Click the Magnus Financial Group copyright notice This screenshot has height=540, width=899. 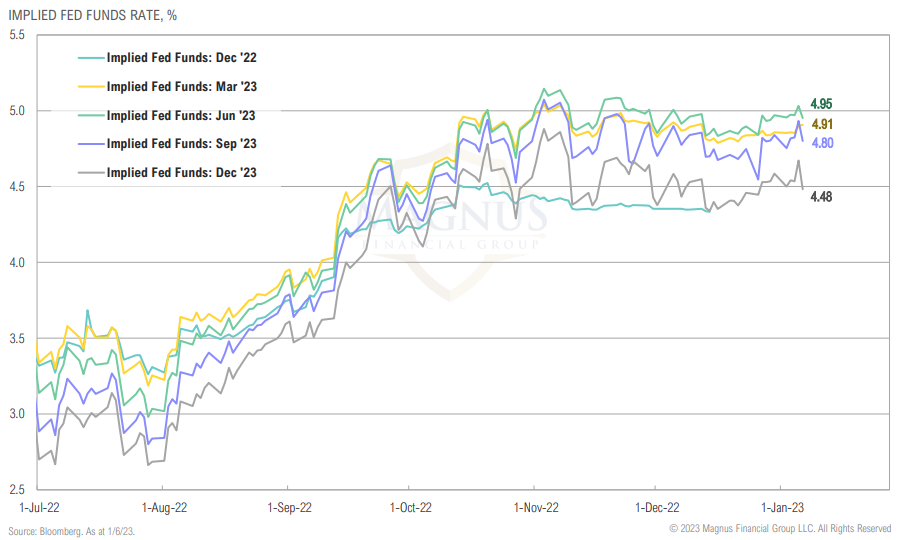click(x=780, y=528)
